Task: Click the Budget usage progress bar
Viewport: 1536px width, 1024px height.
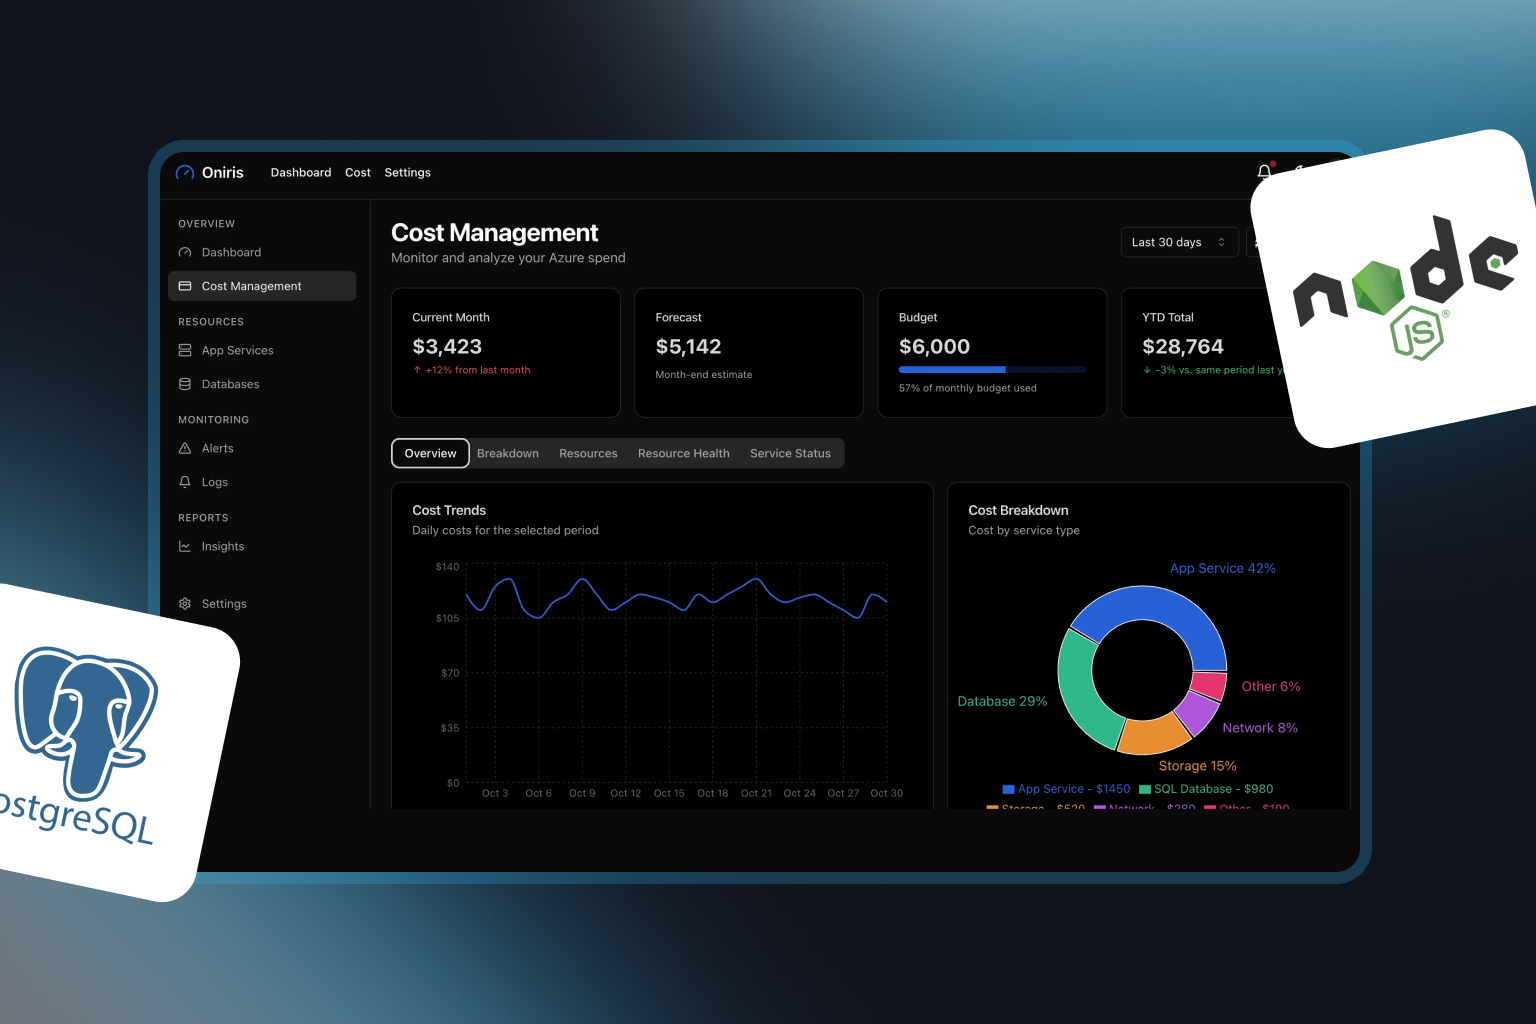Action: click(992, 370)
